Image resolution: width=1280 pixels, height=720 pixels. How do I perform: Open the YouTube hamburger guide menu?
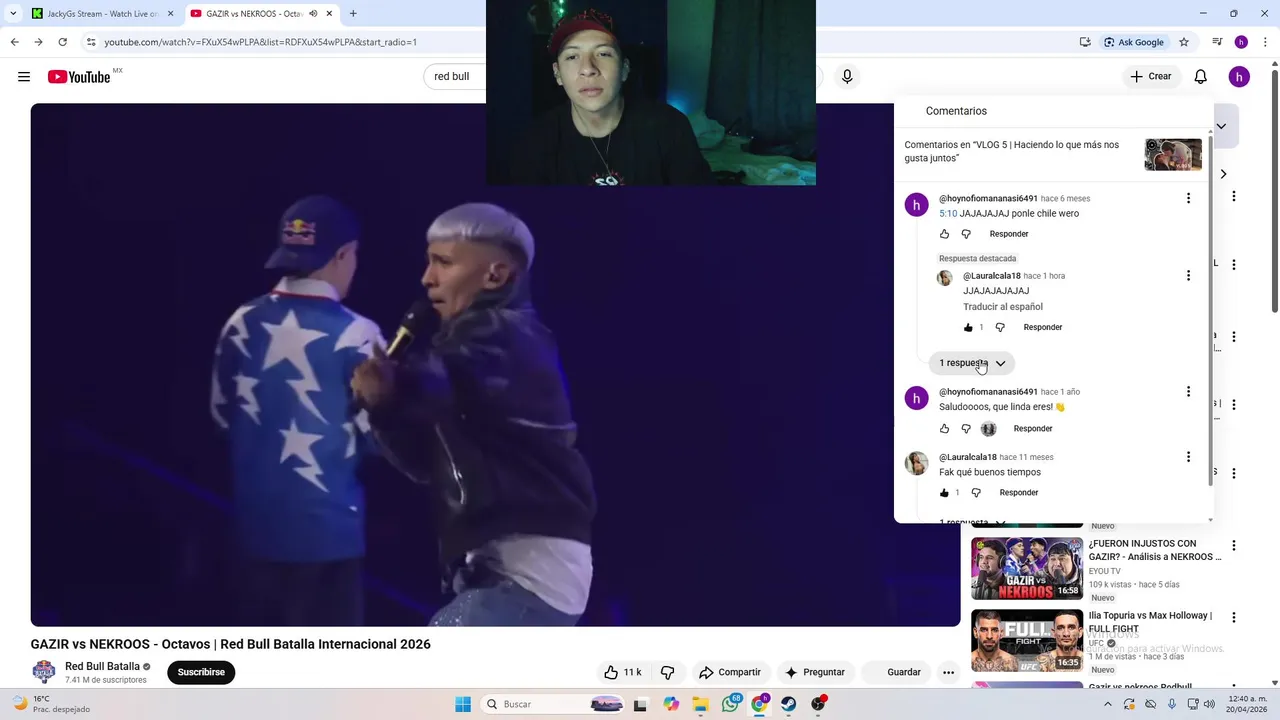click(24, 77)
